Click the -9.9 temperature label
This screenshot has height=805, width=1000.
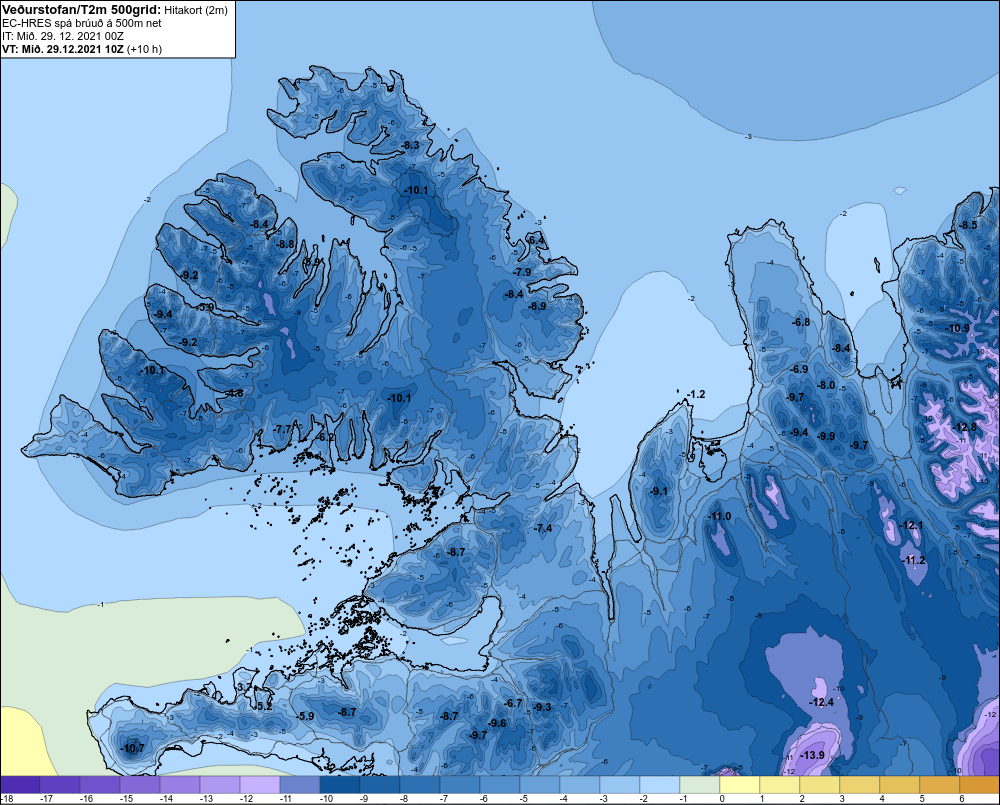[x=827, y=436]
